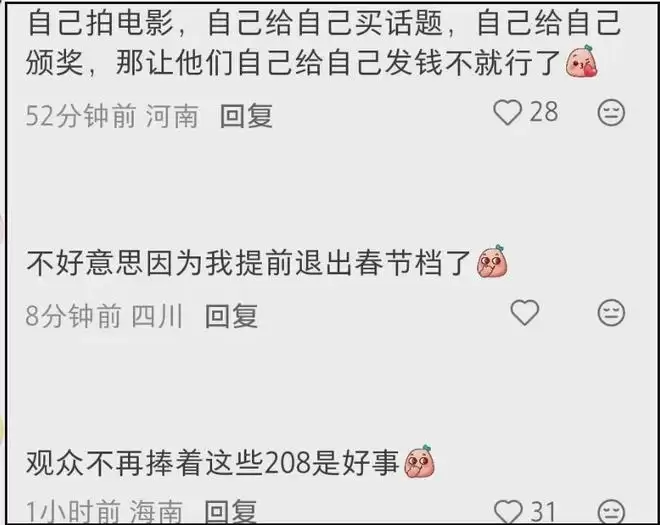Click the 8分钟前 timestamp
This screenshot has width=660, height=525.
click(x=73, y=316)
